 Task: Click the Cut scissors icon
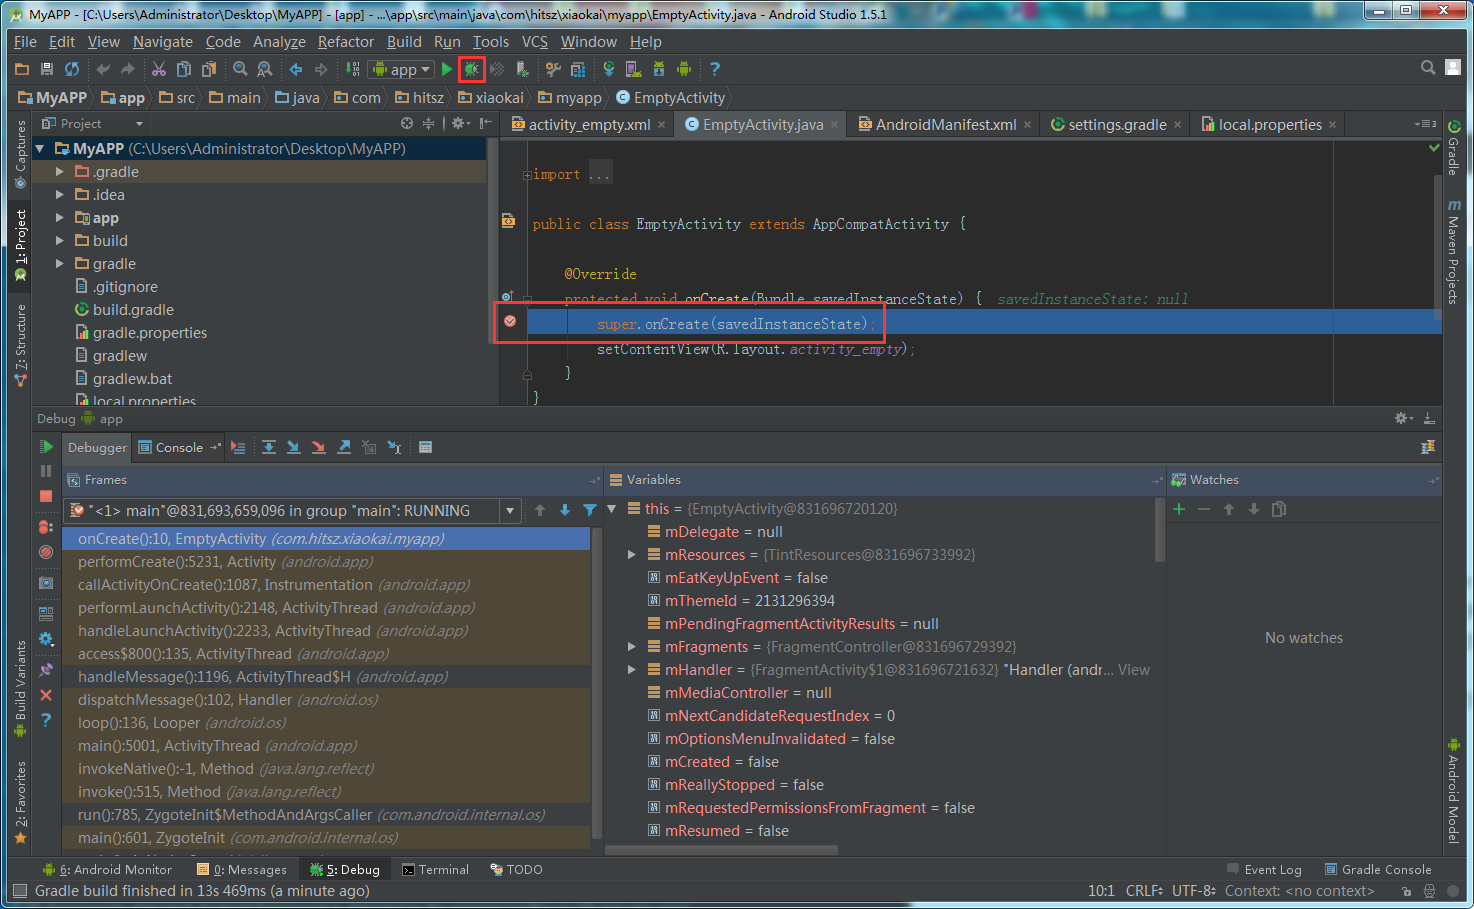click(x=159, y=69)
